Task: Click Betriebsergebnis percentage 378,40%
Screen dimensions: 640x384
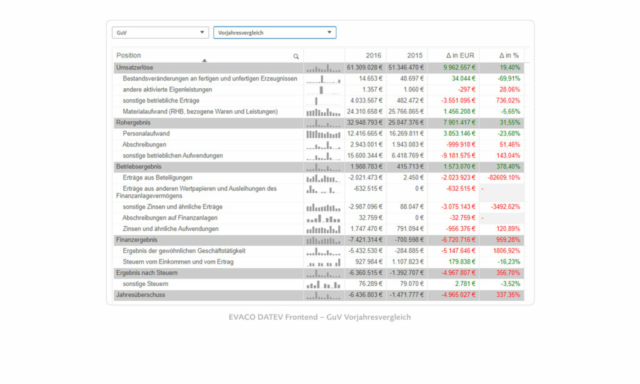Action: click(x=508, y=167)
